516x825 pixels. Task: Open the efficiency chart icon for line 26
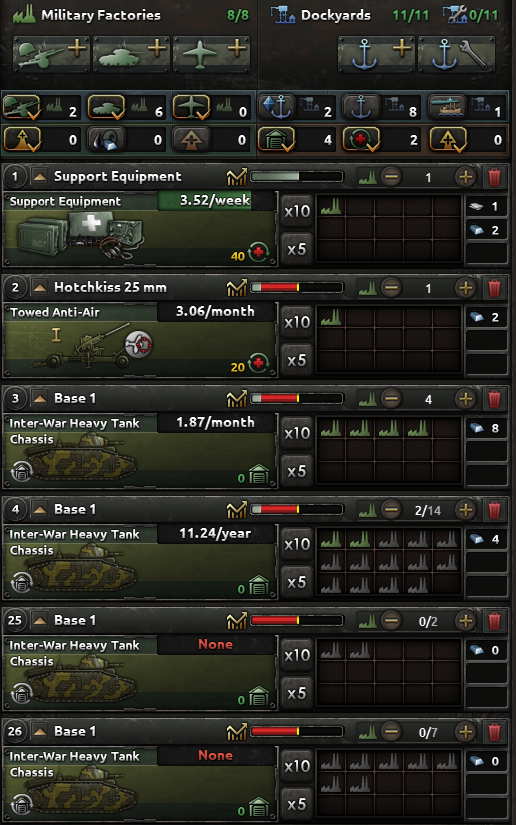(x=237, y=732)
